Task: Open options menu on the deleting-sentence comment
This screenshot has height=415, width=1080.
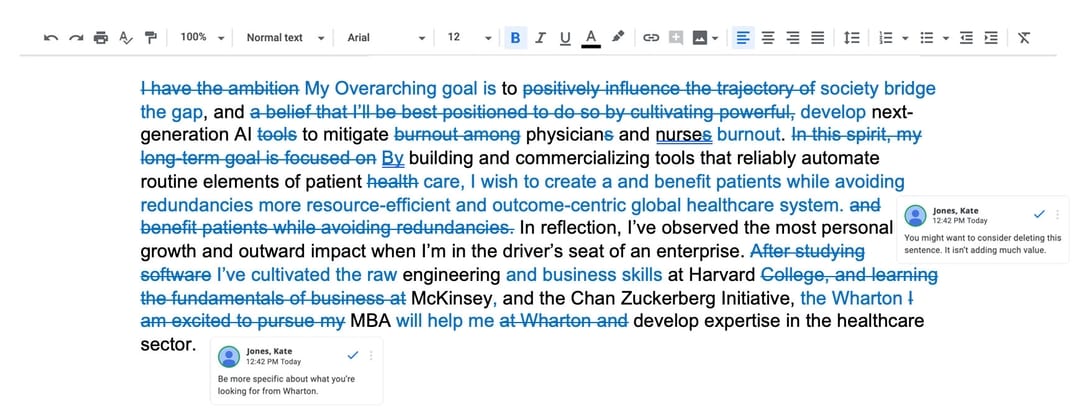Action: pos(1057,215)
